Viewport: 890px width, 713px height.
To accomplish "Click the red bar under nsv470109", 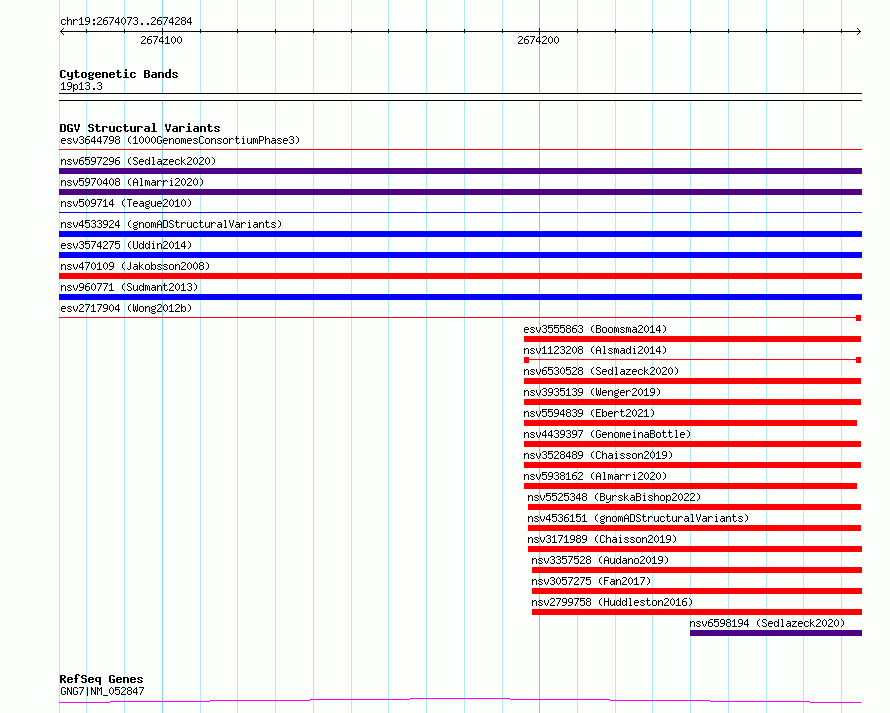I will click(460, 276).
